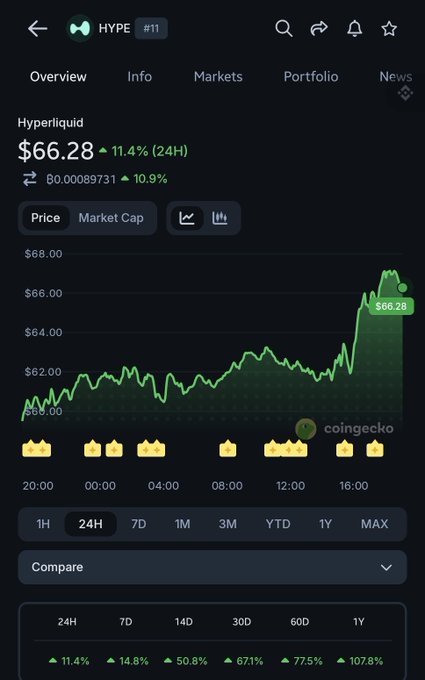This screenshot has width=425, height=680.
Task: Expand the Compare dropdown
Action: point(212,567)
